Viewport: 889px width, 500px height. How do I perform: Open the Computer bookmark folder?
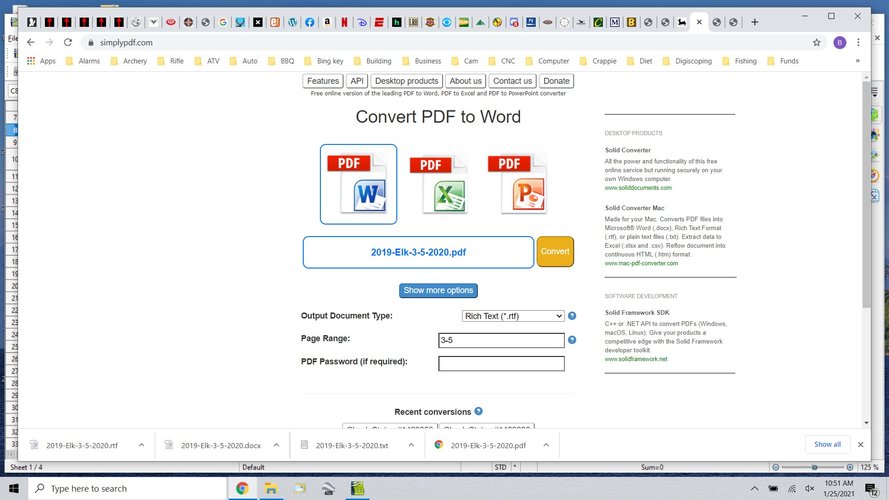pos(547,61)
